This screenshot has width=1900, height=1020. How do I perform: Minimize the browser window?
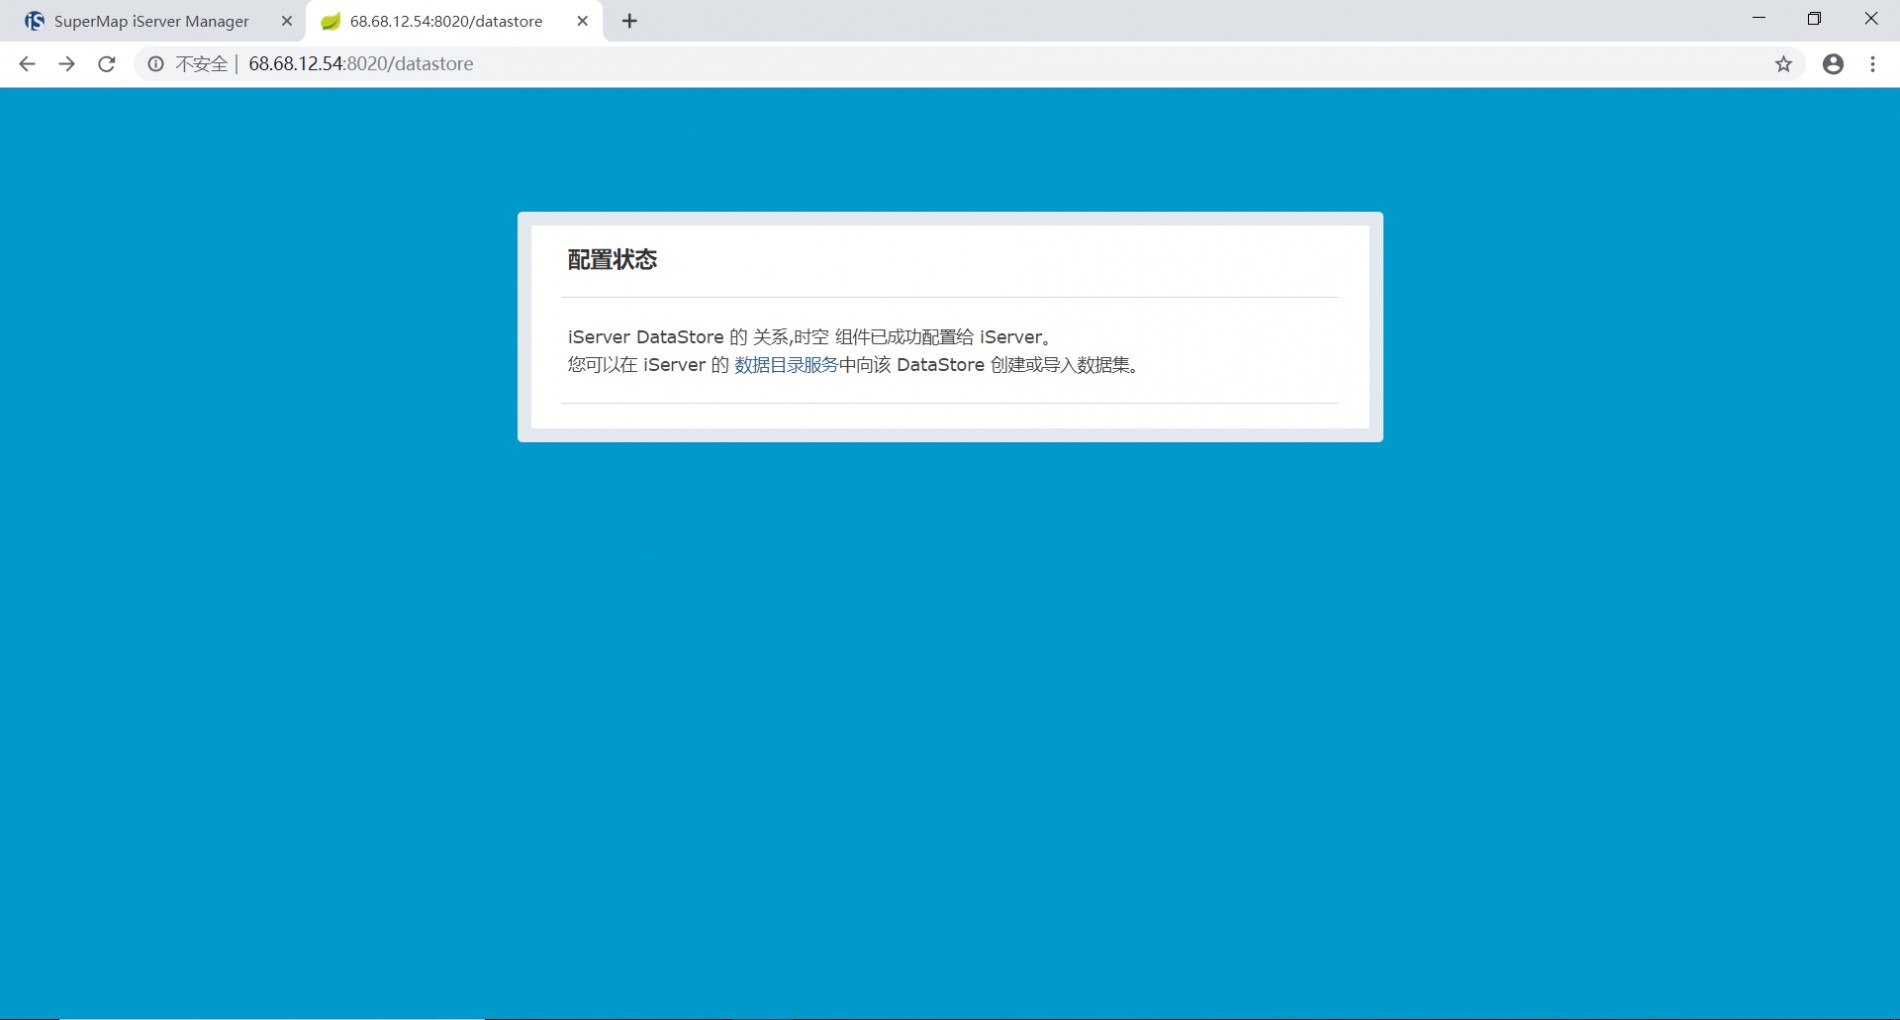coord(1759,19)
